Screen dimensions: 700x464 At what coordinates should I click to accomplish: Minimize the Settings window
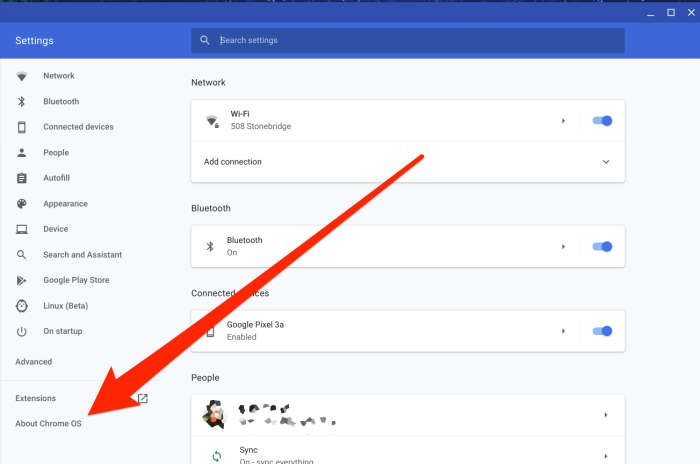pos(650,13)
